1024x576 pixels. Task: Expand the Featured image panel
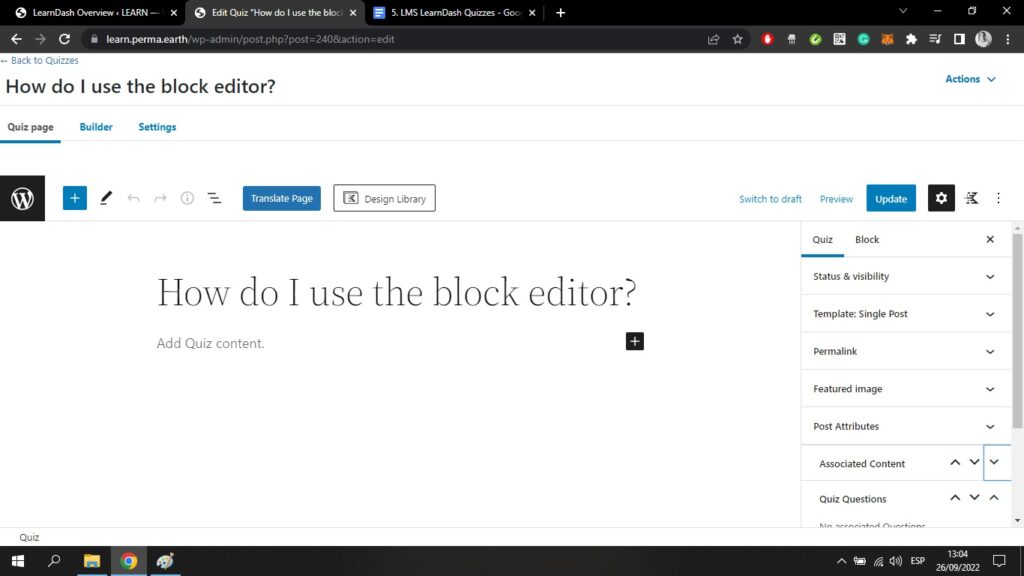coord(905,389)
